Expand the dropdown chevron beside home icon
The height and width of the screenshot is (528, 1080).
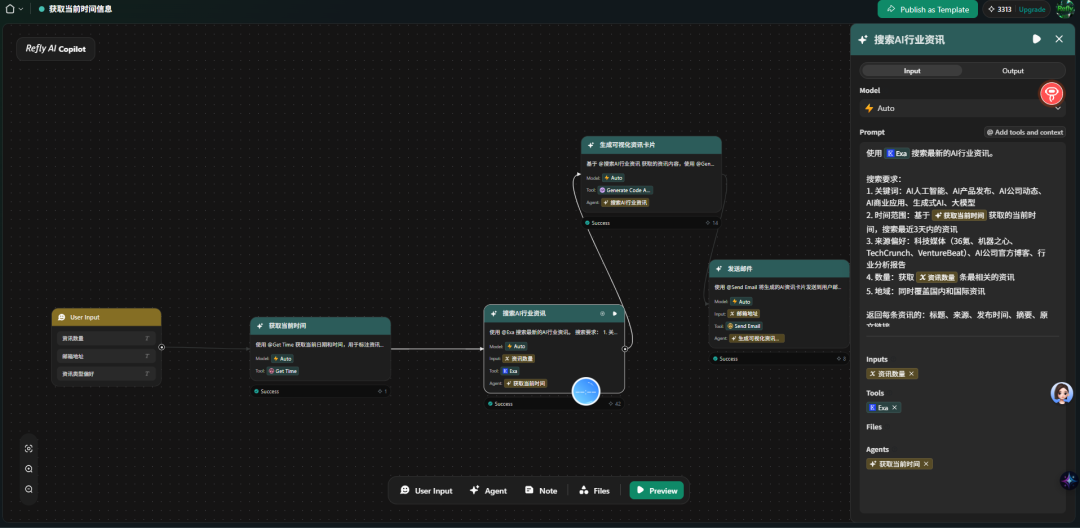click(21, 9)
